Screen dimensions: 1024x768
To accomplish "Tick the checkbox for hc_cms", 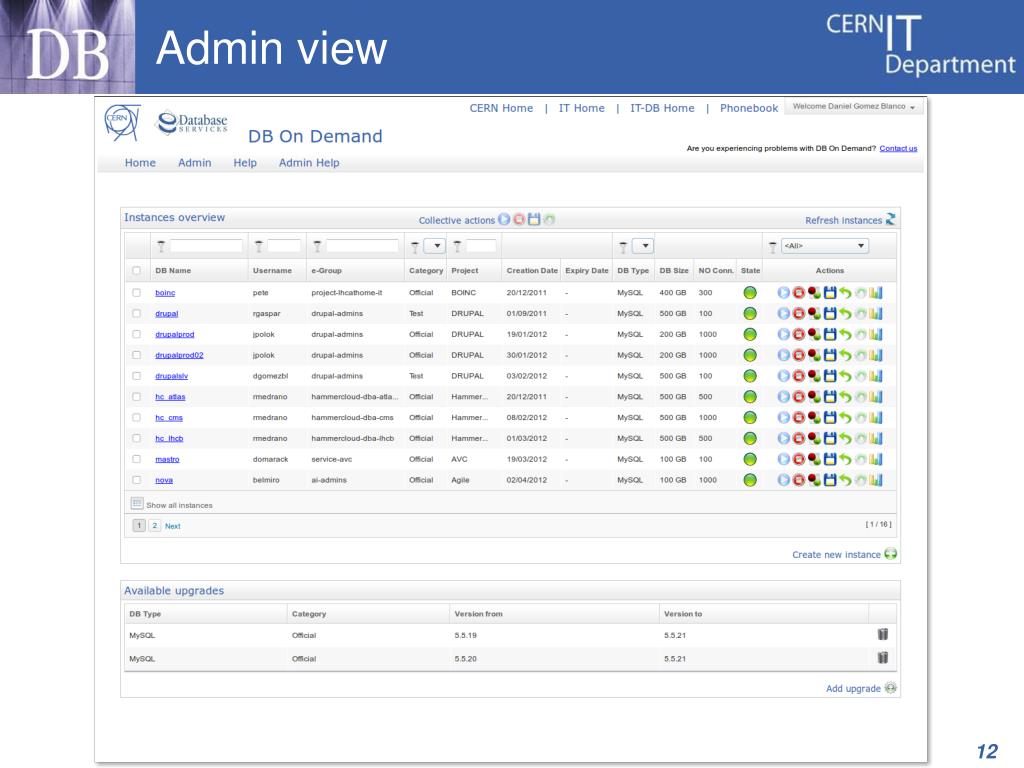I will (x=136, y=418).
